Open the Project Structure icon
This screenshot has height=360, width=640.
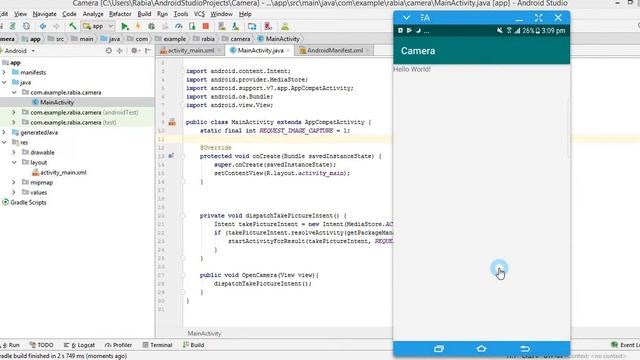[x=252, y=27]
